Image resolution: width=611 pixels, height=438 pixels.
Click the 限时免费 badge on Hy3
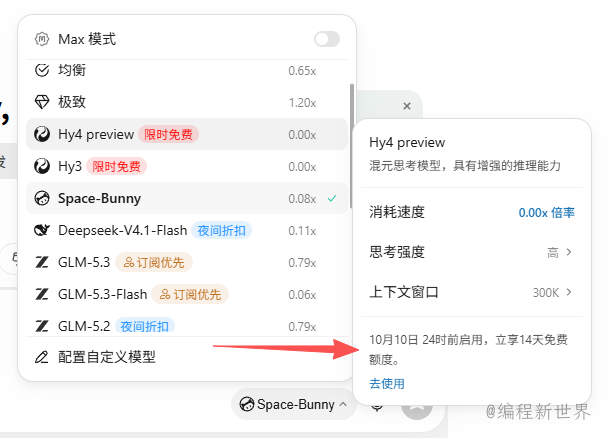tap(116, 166)
